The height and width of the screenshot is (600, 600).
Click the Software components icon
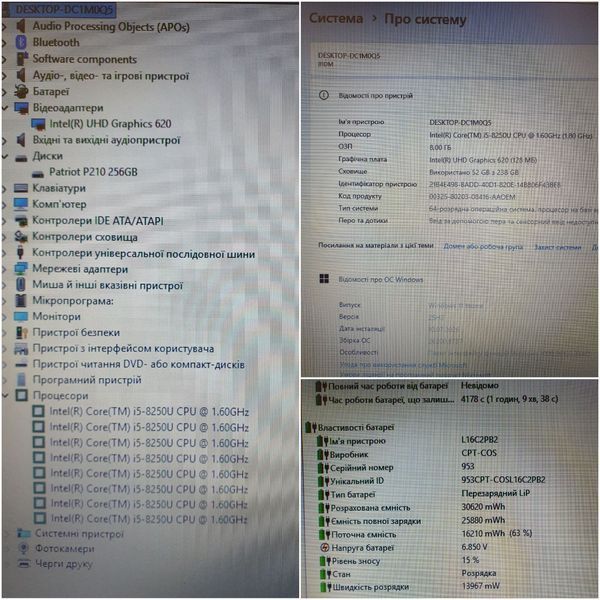(x=22, y=59)
